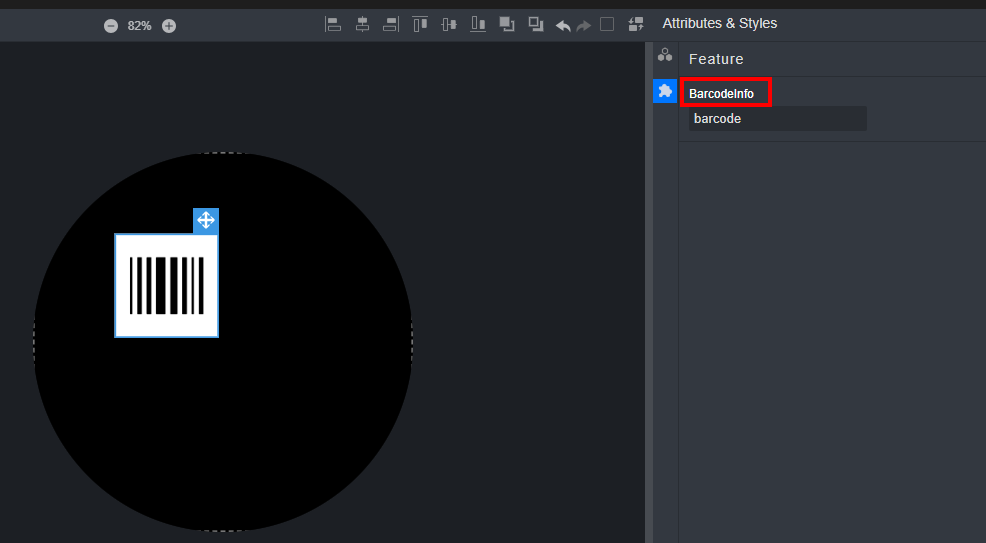
Task: Align elements to horizontal center
Action: point(362,24)
